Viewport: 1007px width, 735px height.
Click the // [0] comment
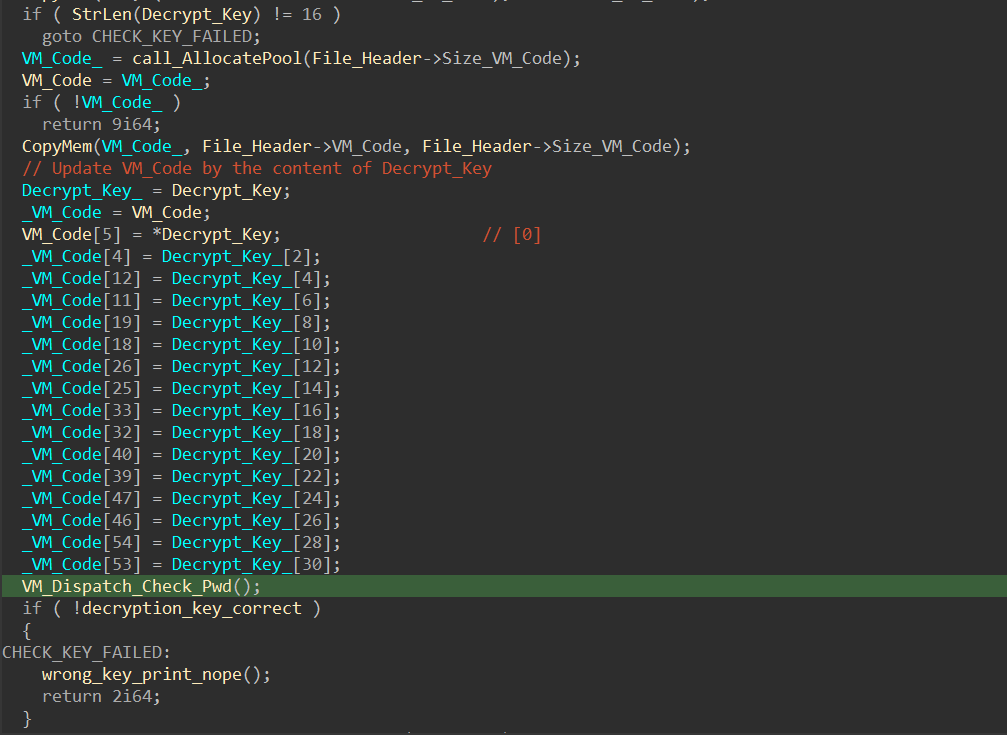511,234
